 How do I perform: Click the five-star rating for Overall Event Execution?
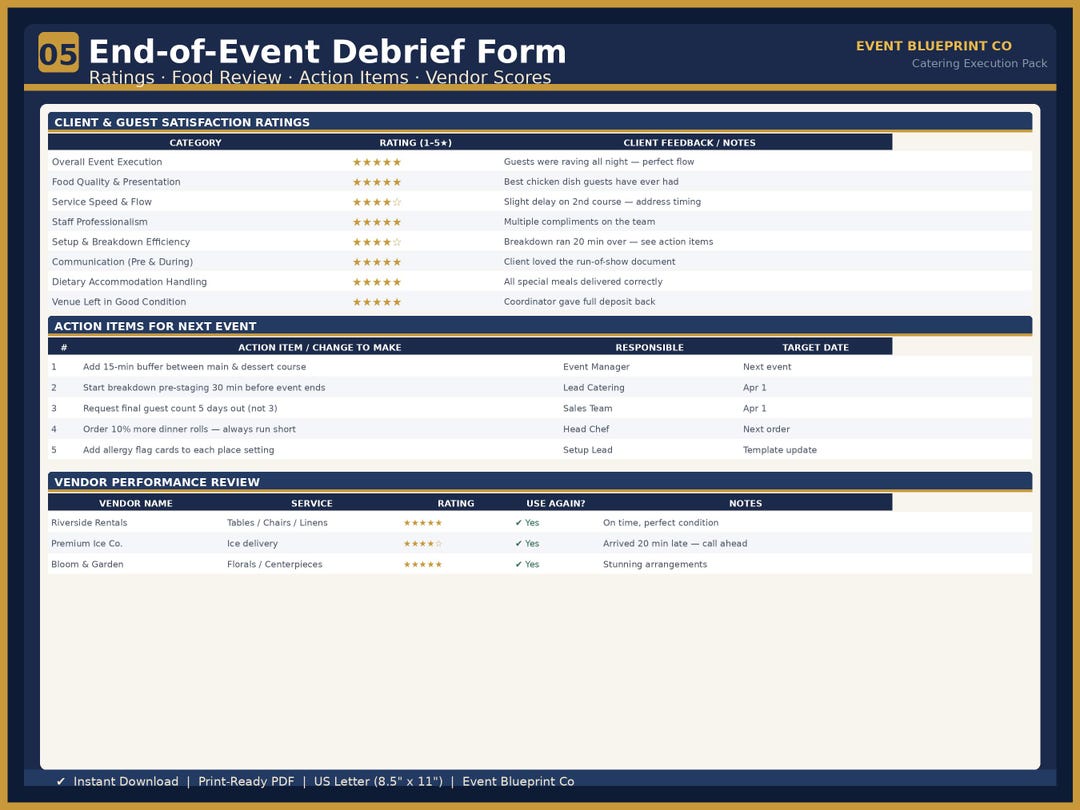377,163
